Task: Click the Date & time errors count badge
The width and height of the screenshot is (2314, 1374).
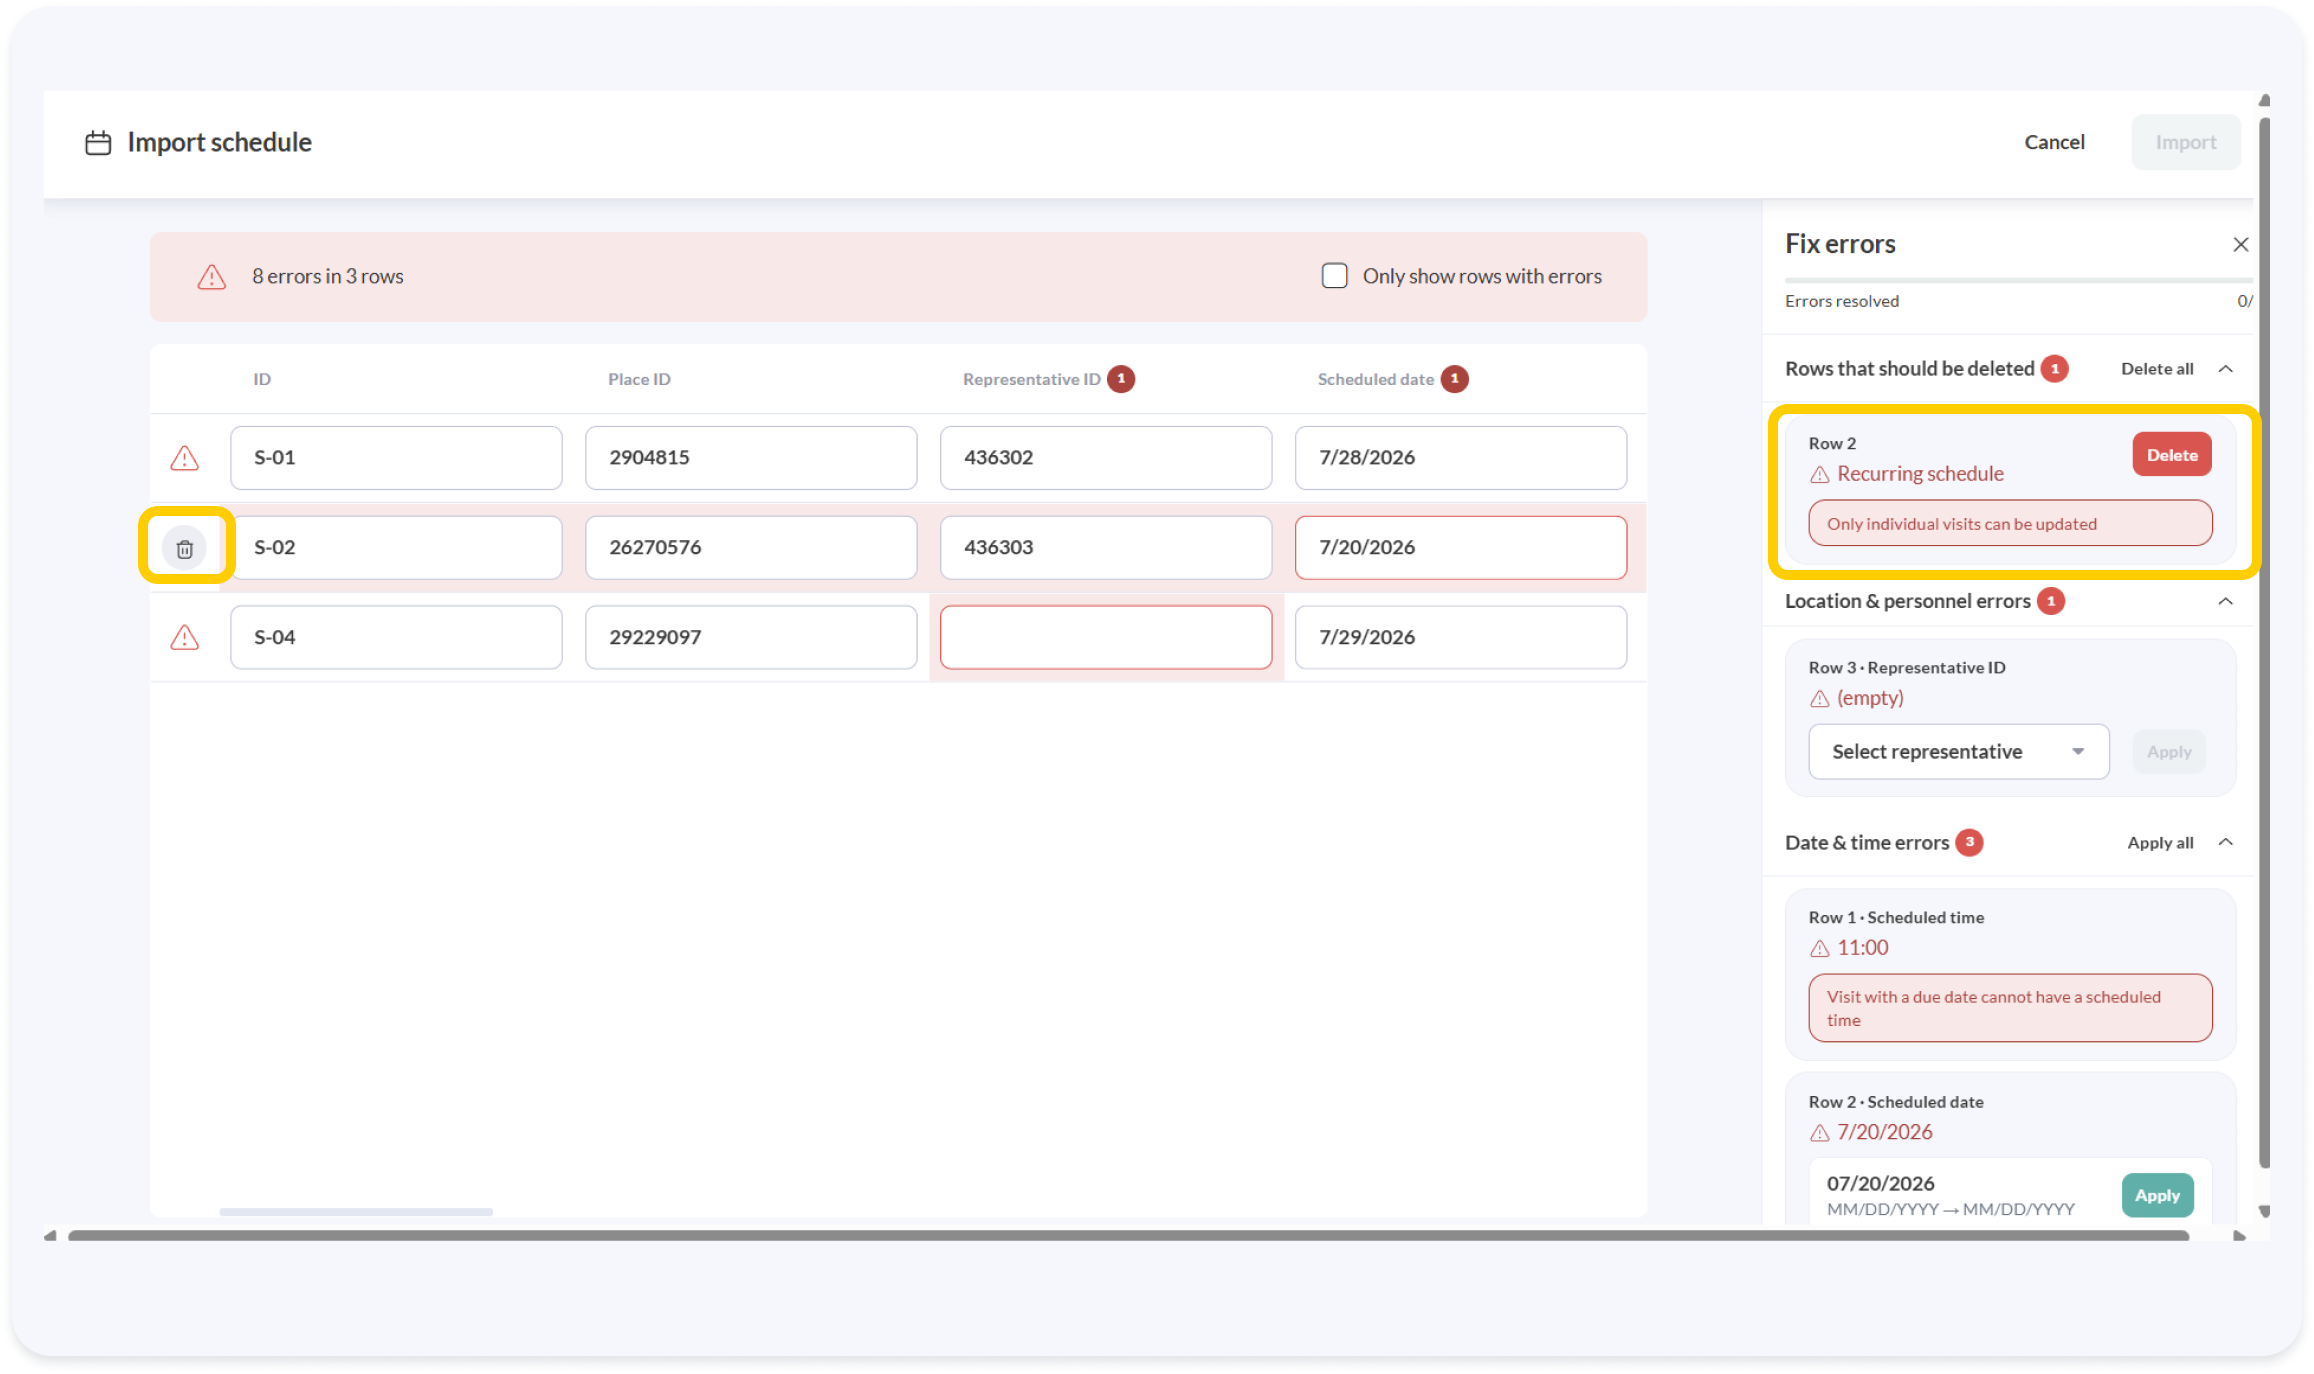Action: coord(1970,843)
